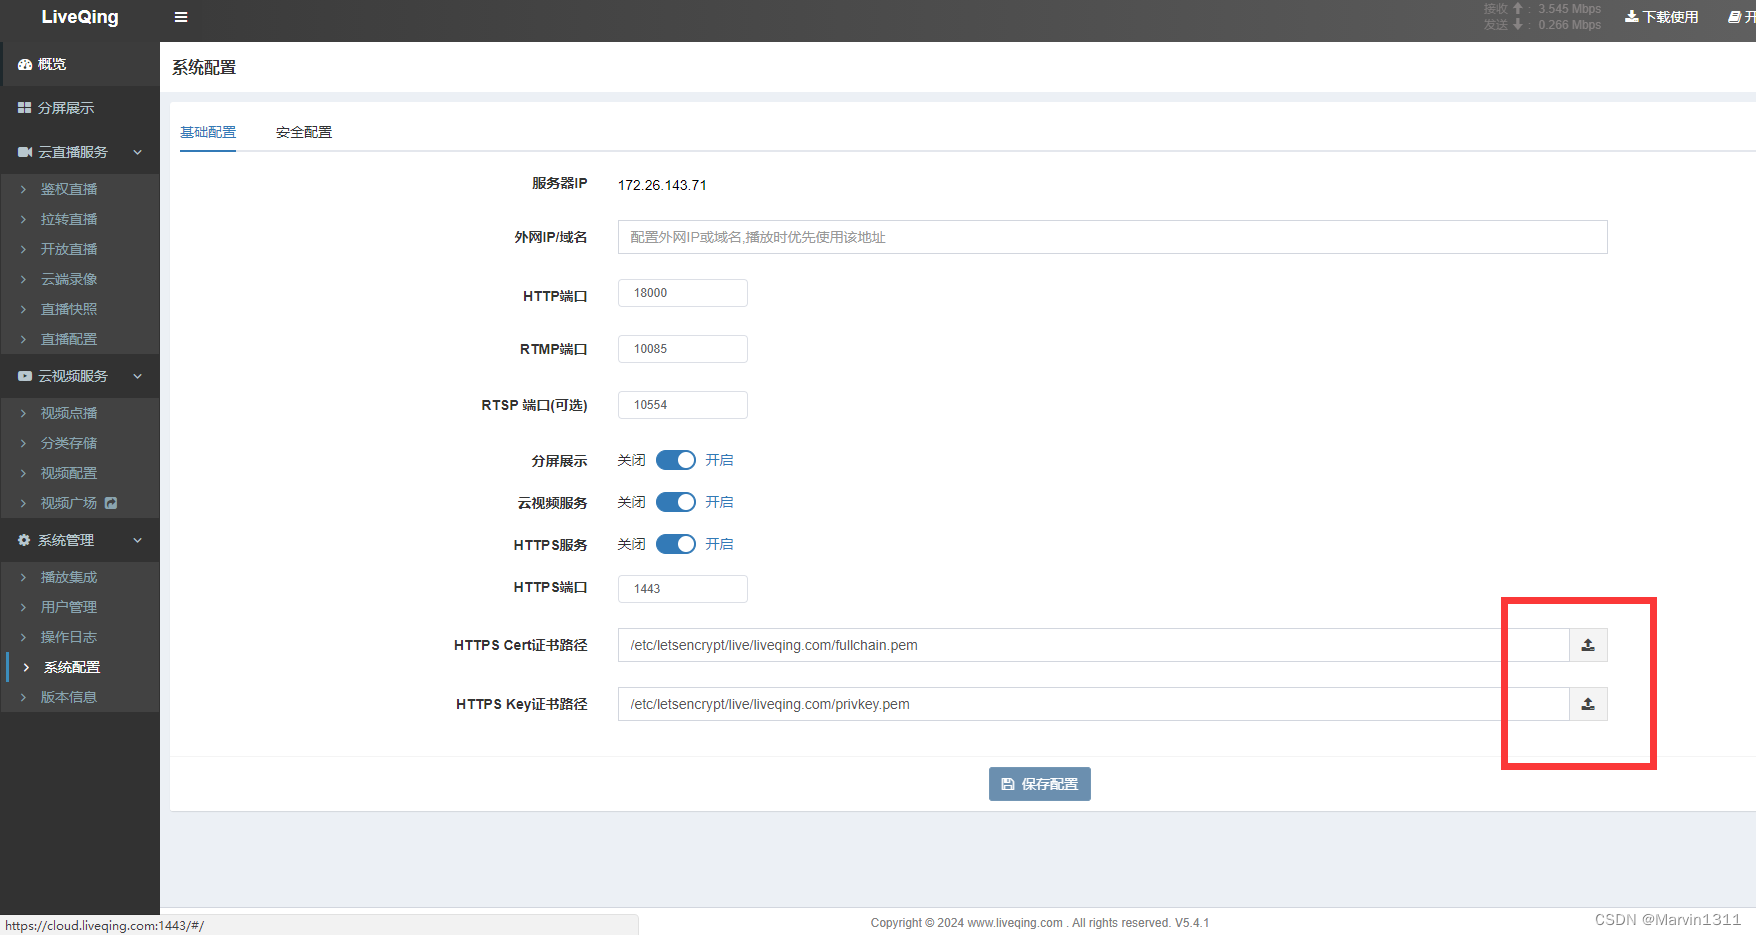1756x935 pixels.
Task: Collapse the 云视频服务 menu chevron
Action: point(138,376)
